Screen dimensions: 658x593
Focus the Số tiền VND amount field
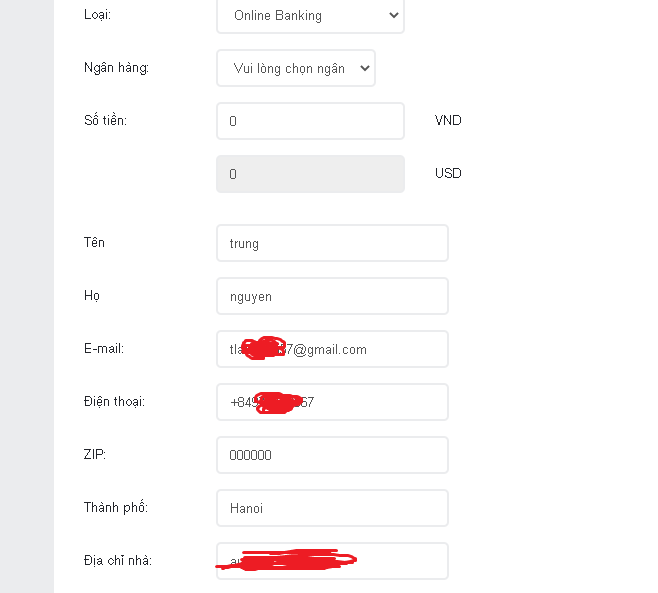(310, 121)
